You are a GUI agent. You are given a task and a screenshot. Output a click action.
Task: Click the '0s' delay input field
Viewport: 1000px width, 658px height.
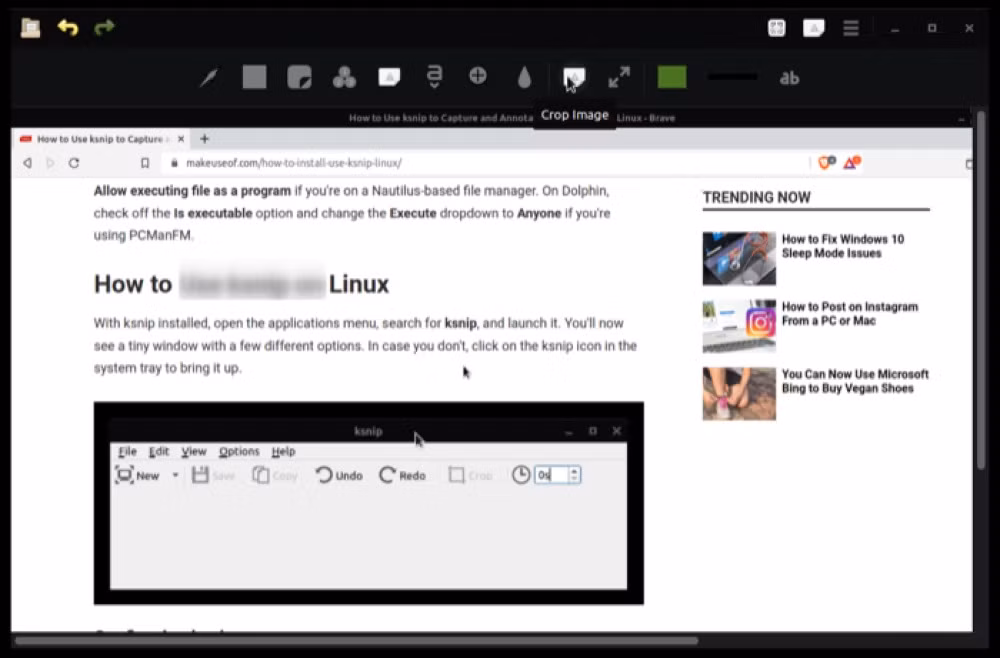(x=552, y=474)
